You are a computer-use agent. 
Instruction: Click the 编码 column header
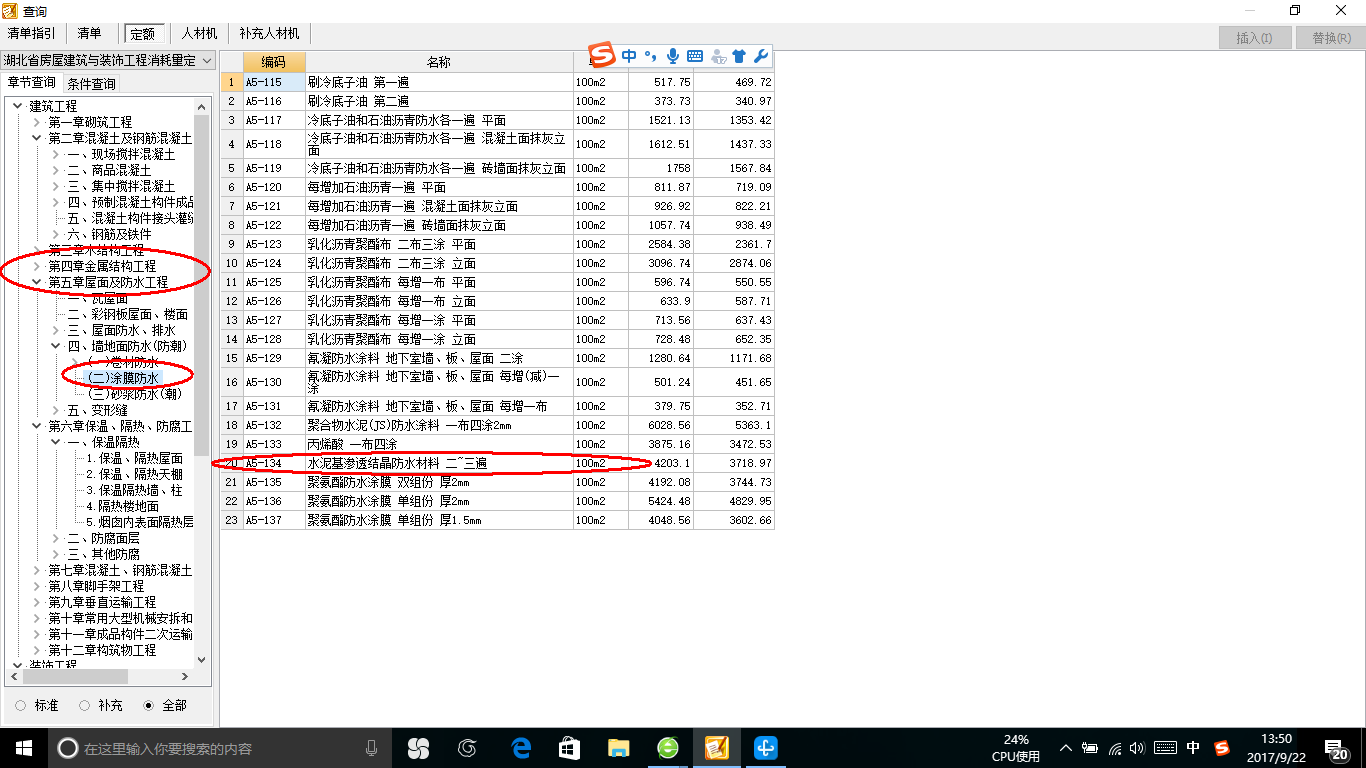coord(274,62)
